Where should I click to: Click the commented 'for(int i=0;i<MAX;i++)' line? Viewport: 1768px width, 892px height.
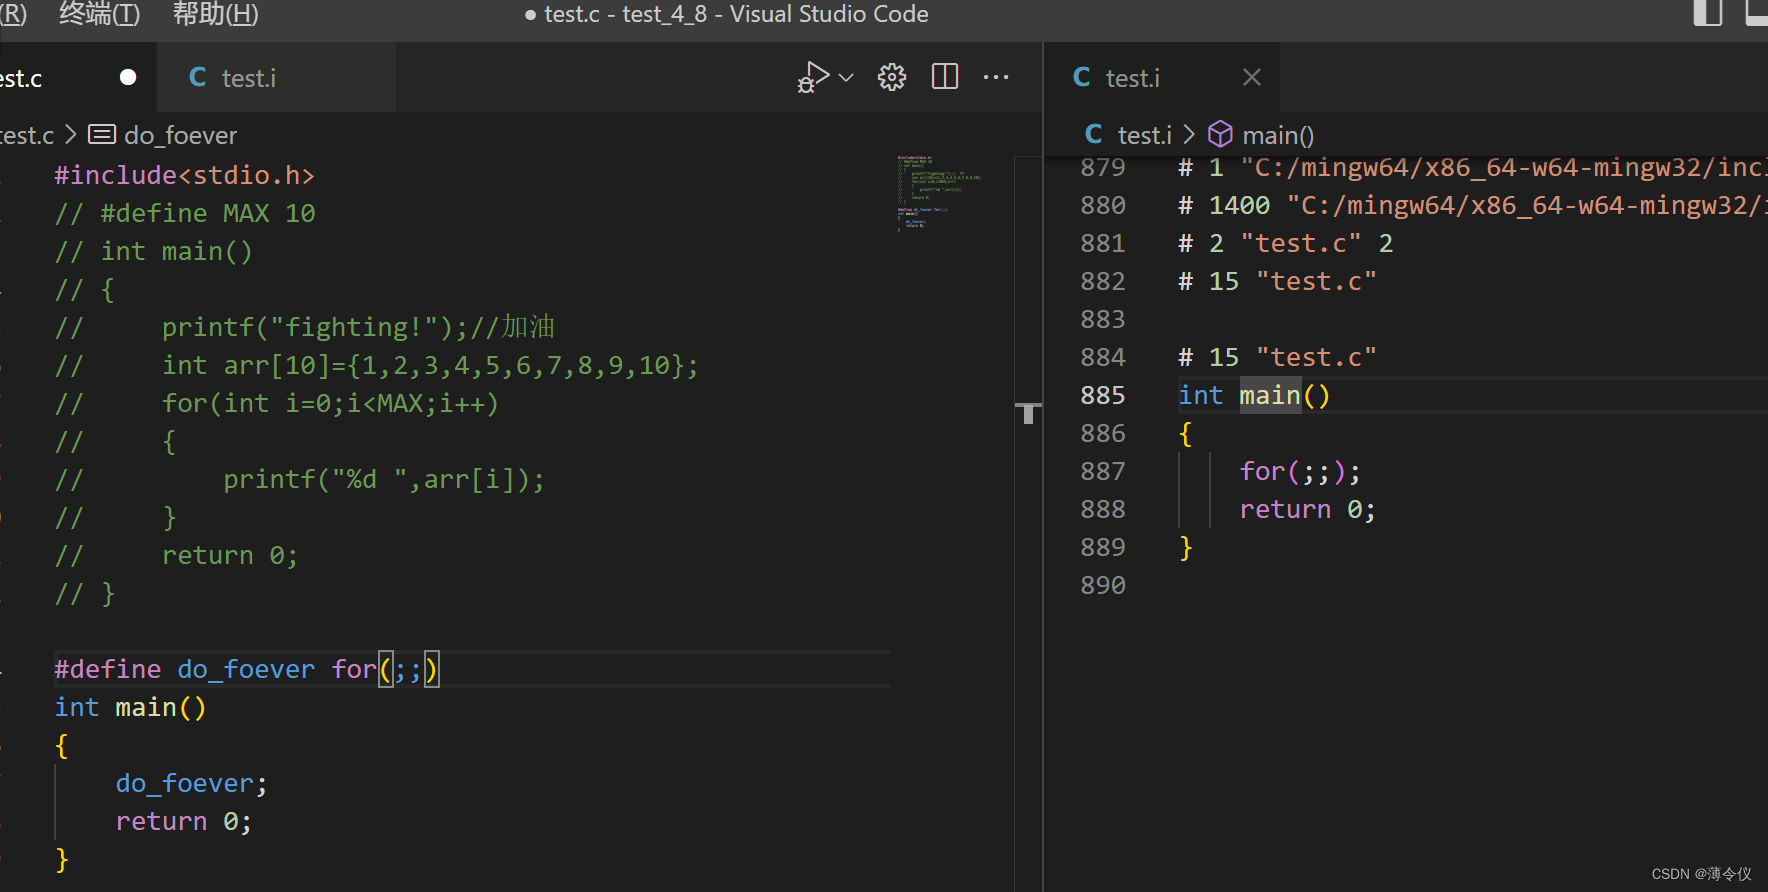pos(277,403)
